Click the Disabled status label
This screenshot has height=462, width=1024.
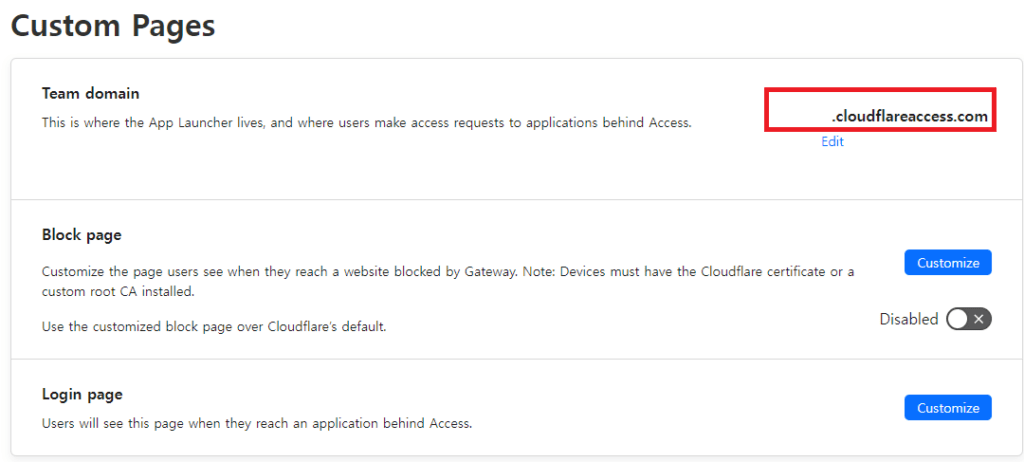coord(908,319)
